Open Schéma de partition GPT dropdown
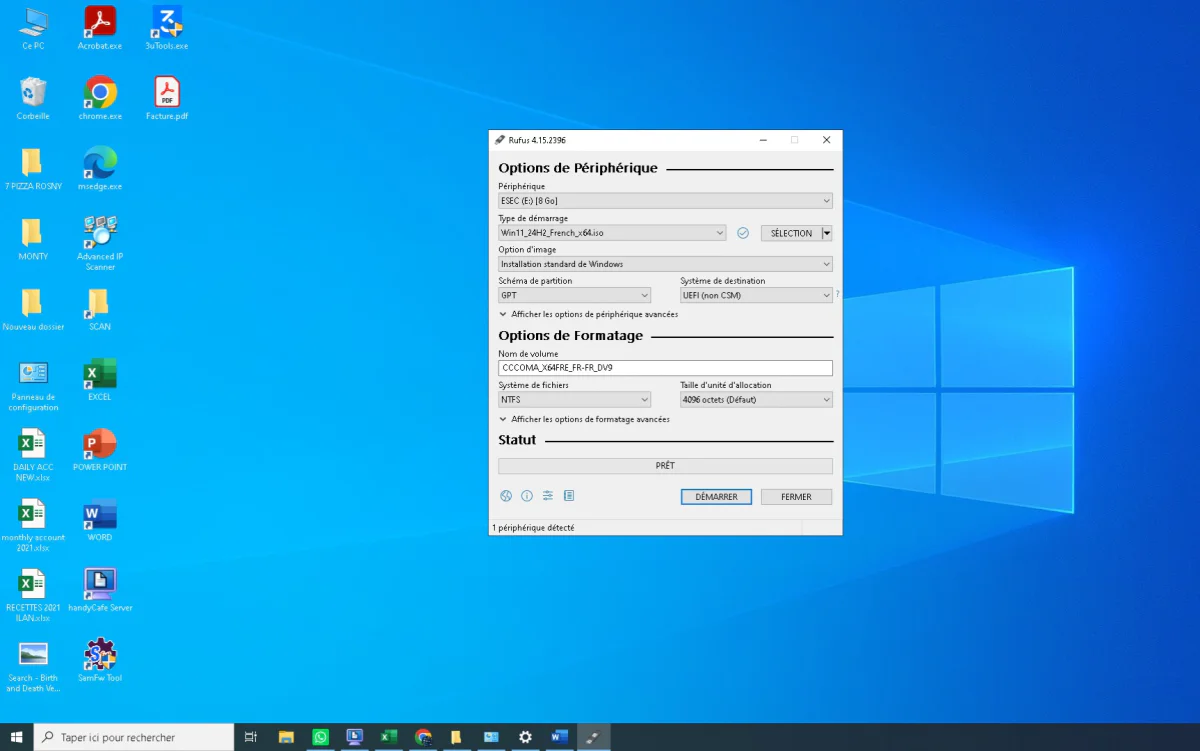1200x751 pixels. coord(574,295)
